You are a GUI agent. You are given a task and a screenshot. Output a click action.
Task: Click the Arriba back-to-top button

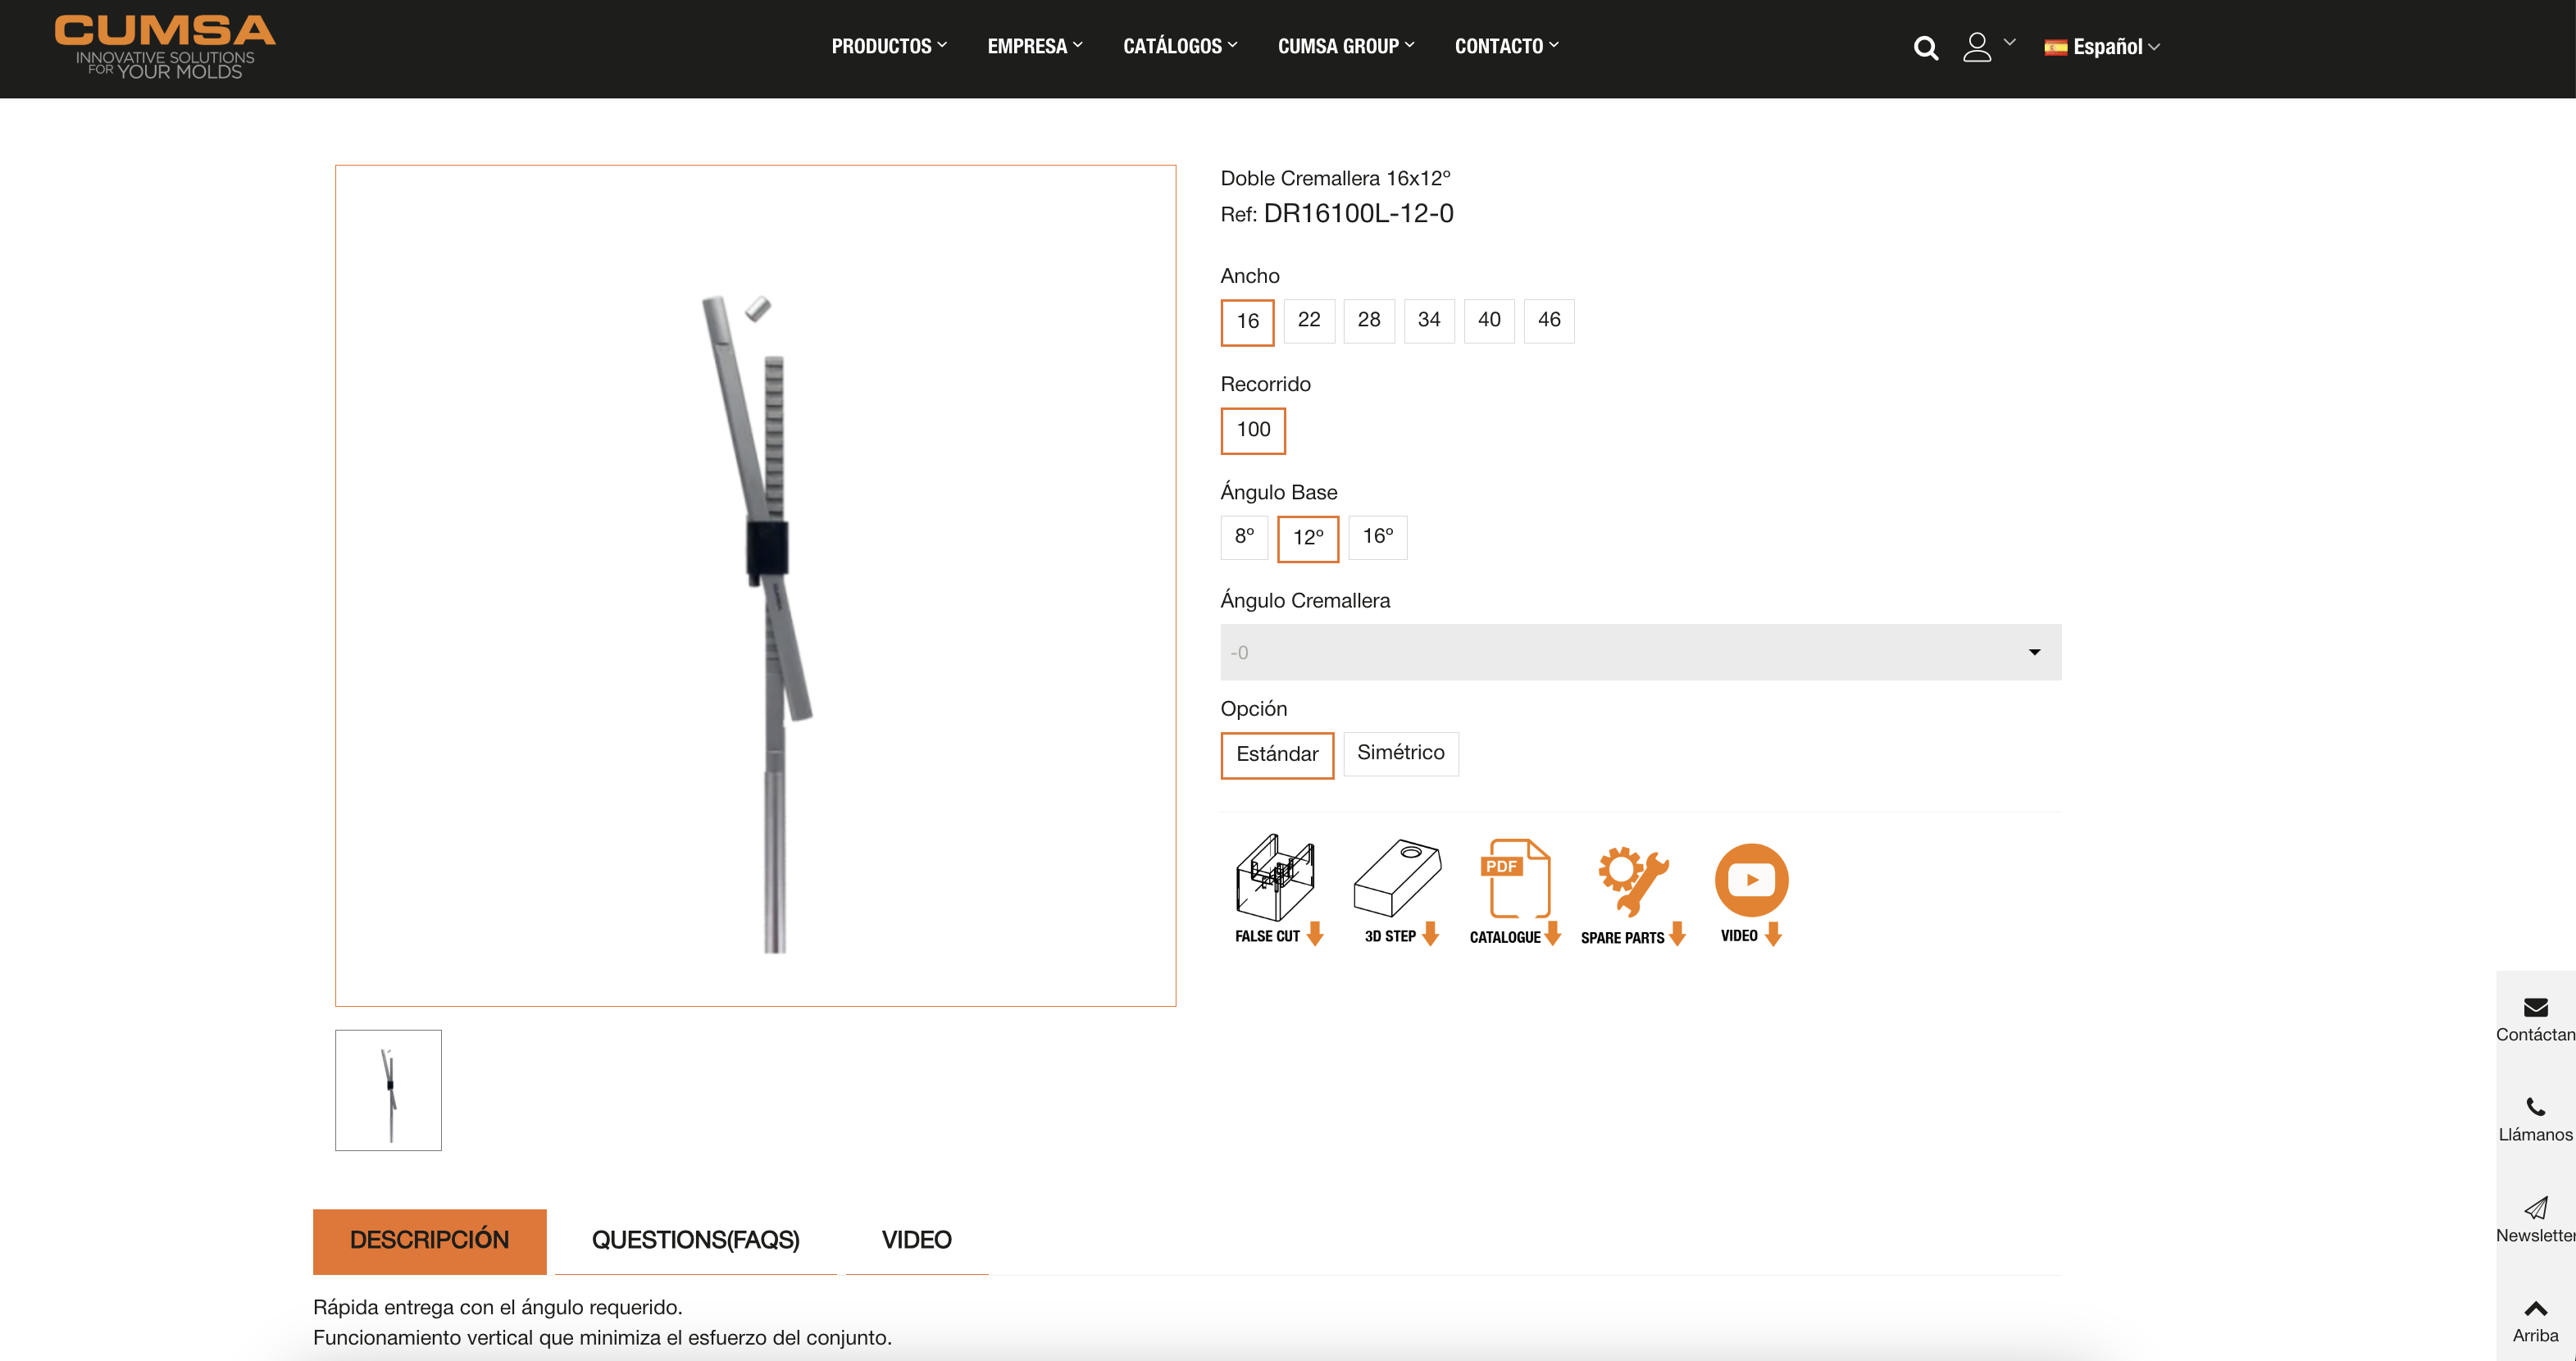pyautogui.click(x=2535, y=1321)
